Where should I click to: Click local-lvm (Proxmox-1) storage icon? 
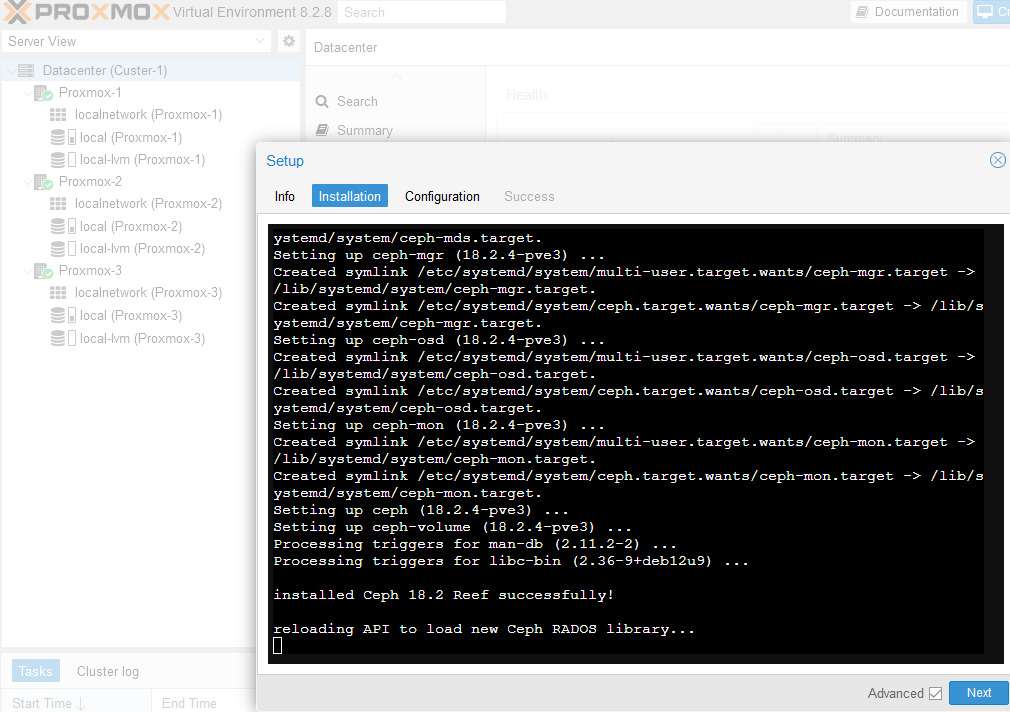[x=63, y=159]
